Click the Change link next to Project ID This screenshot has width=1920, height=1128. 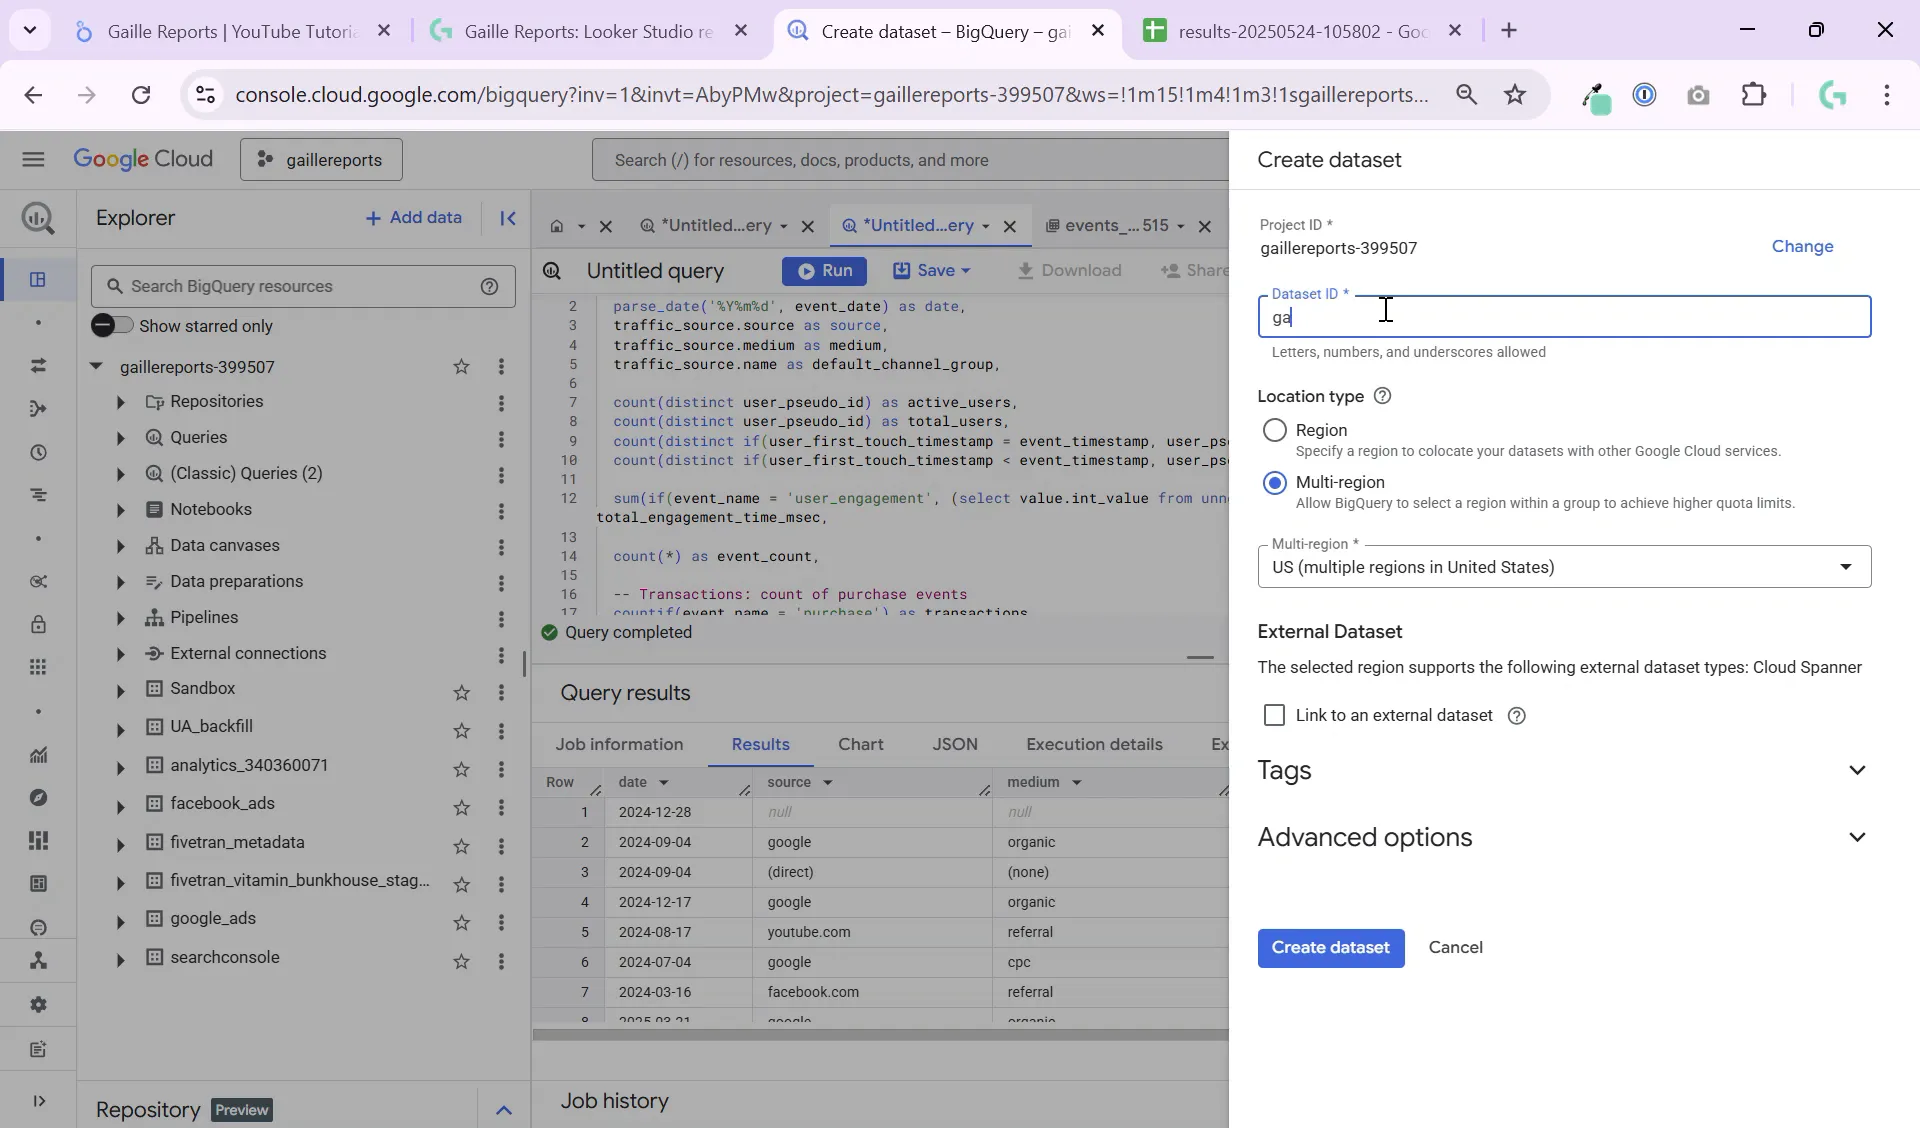(x=1801, y=246)
